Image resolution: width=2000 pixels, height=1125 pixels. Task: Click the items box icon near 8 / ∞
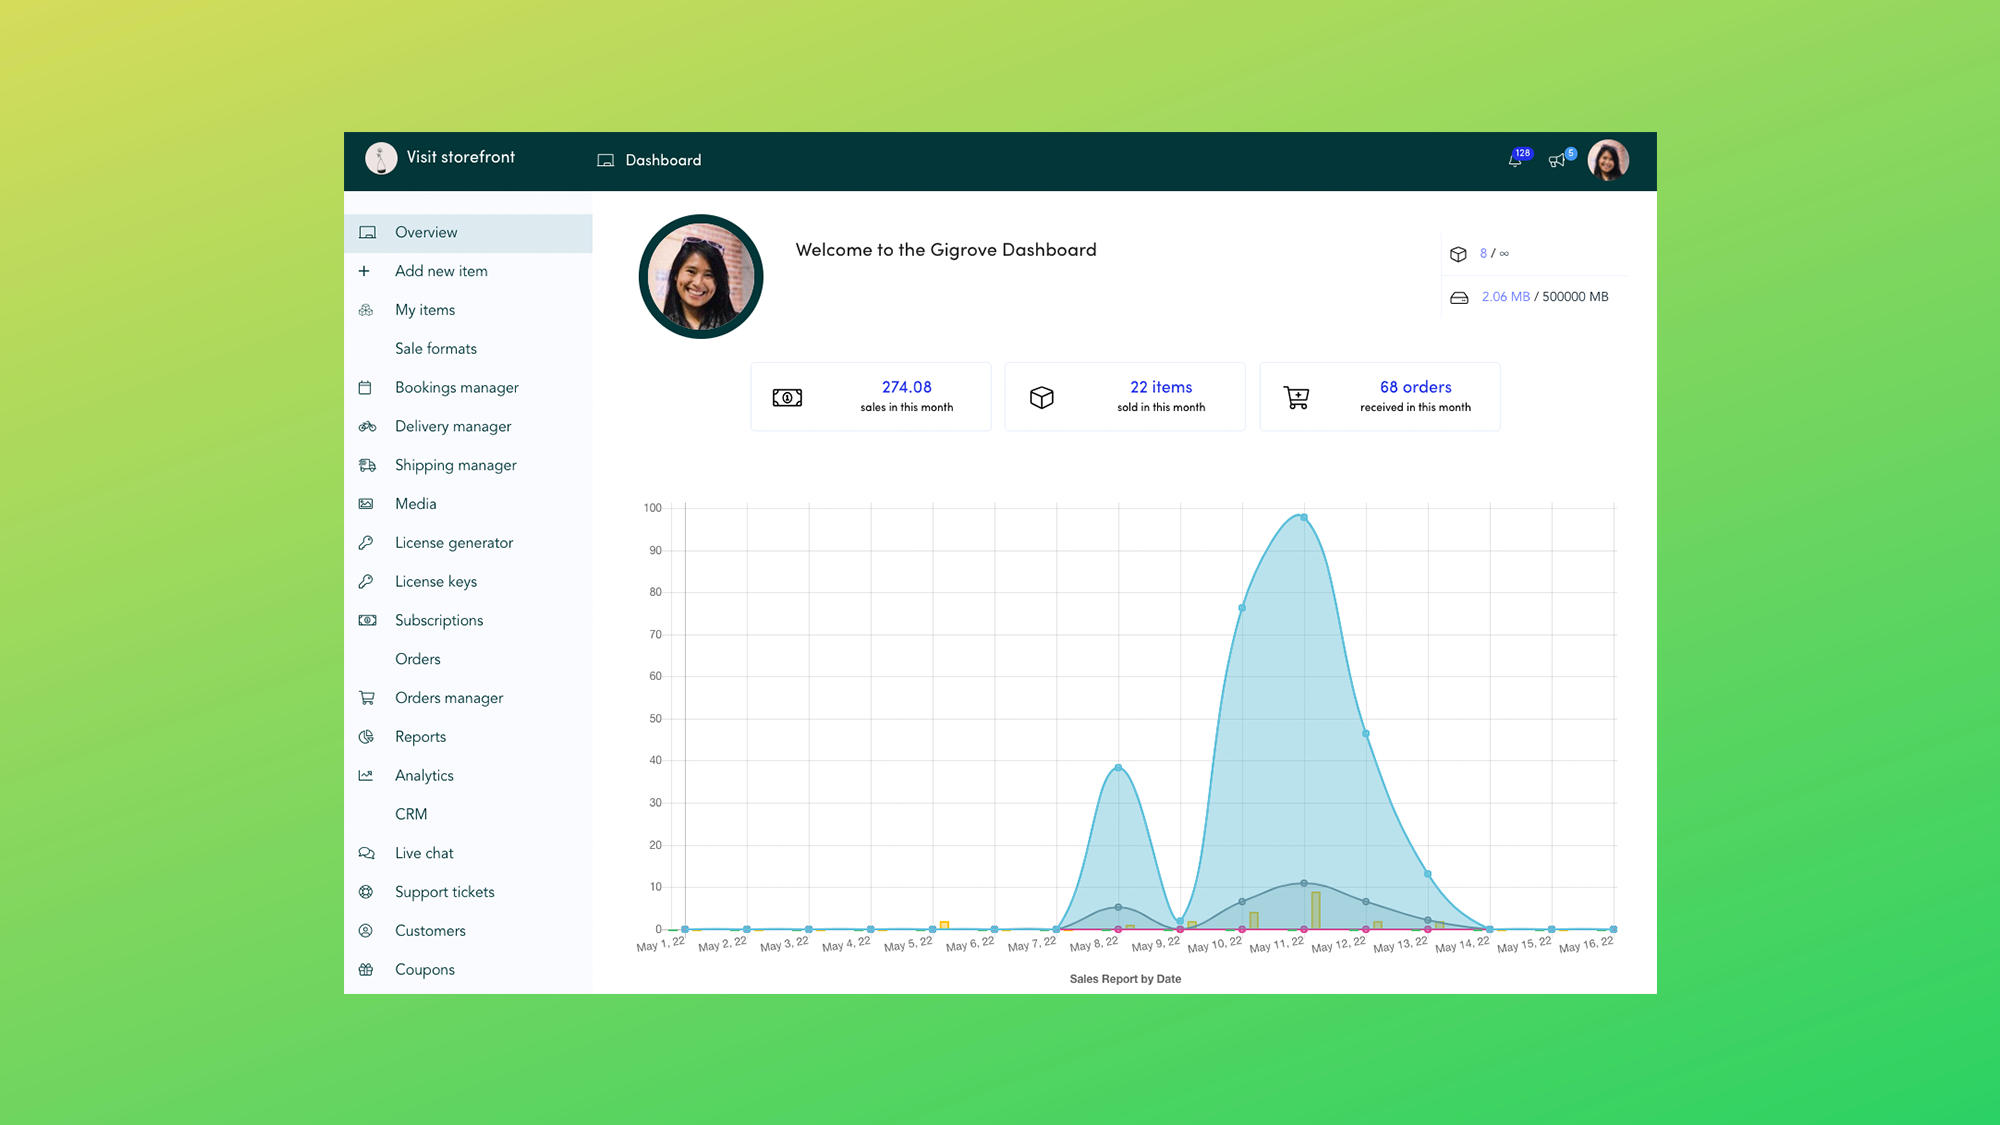1458,254
